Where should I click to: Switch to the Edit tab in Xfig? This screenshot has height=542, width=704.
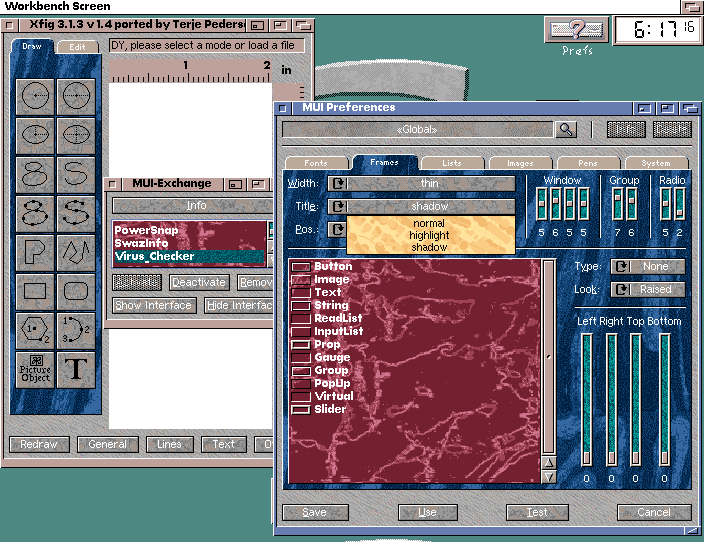76,46
